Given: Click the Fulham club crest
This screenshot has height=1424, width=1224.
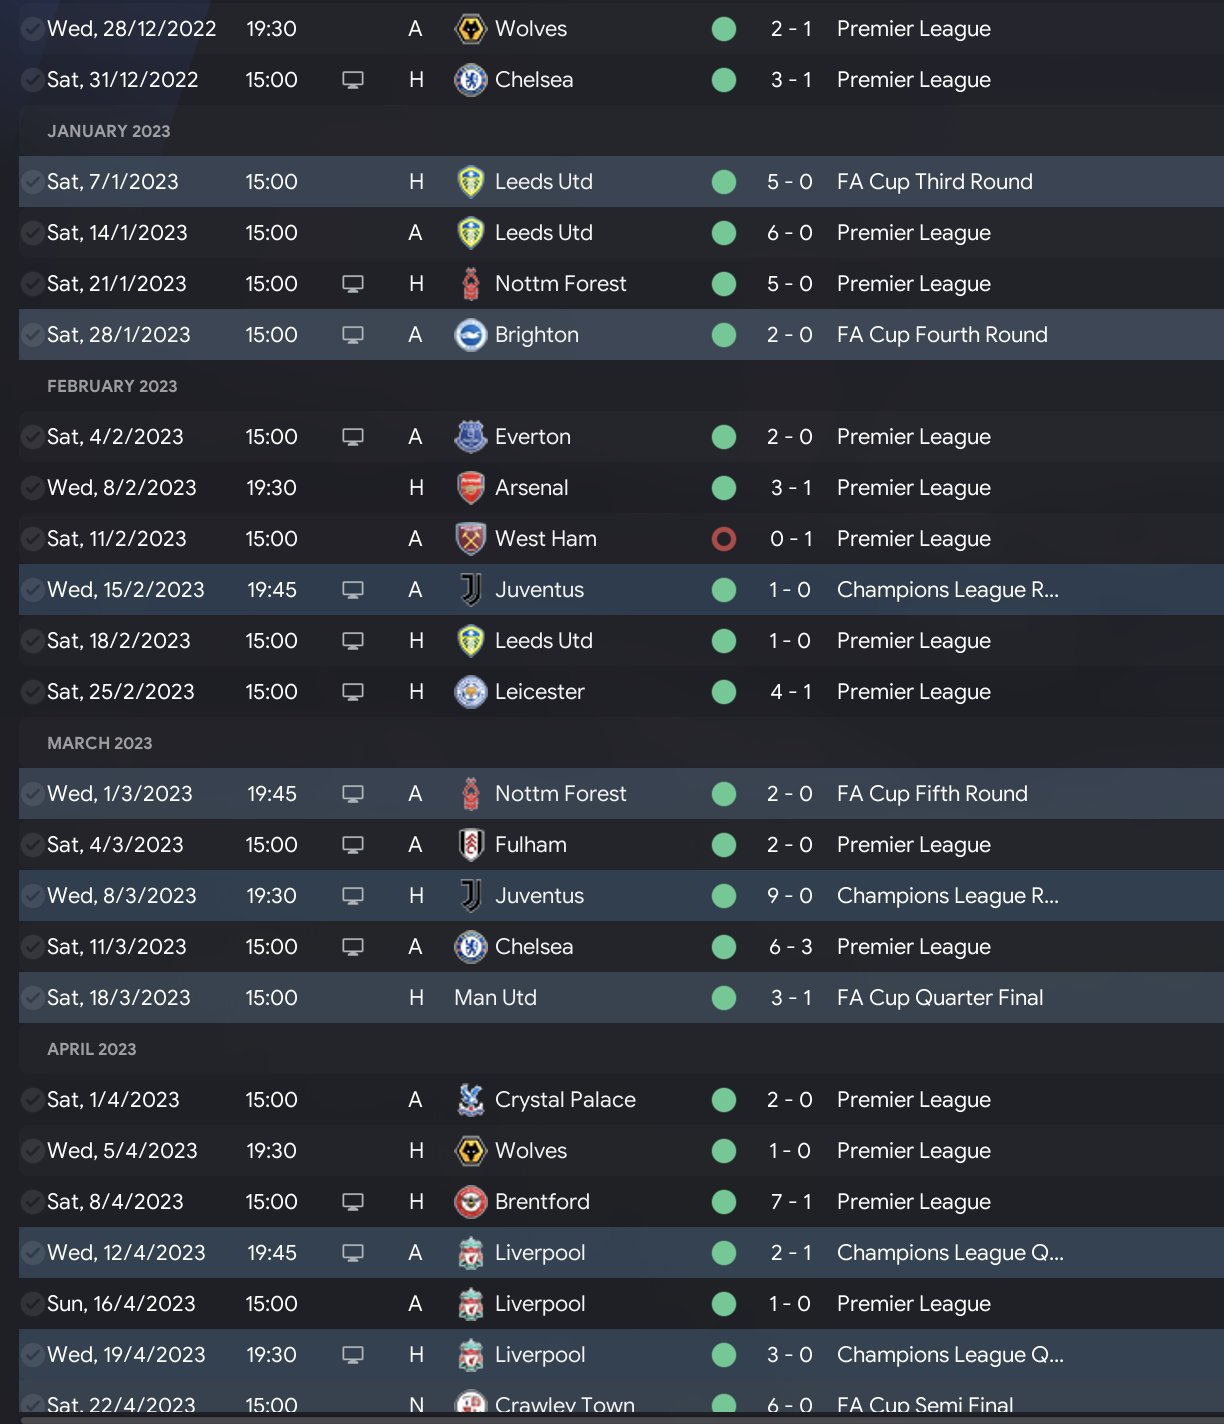Looking at the screenshot, I should 470,845.
